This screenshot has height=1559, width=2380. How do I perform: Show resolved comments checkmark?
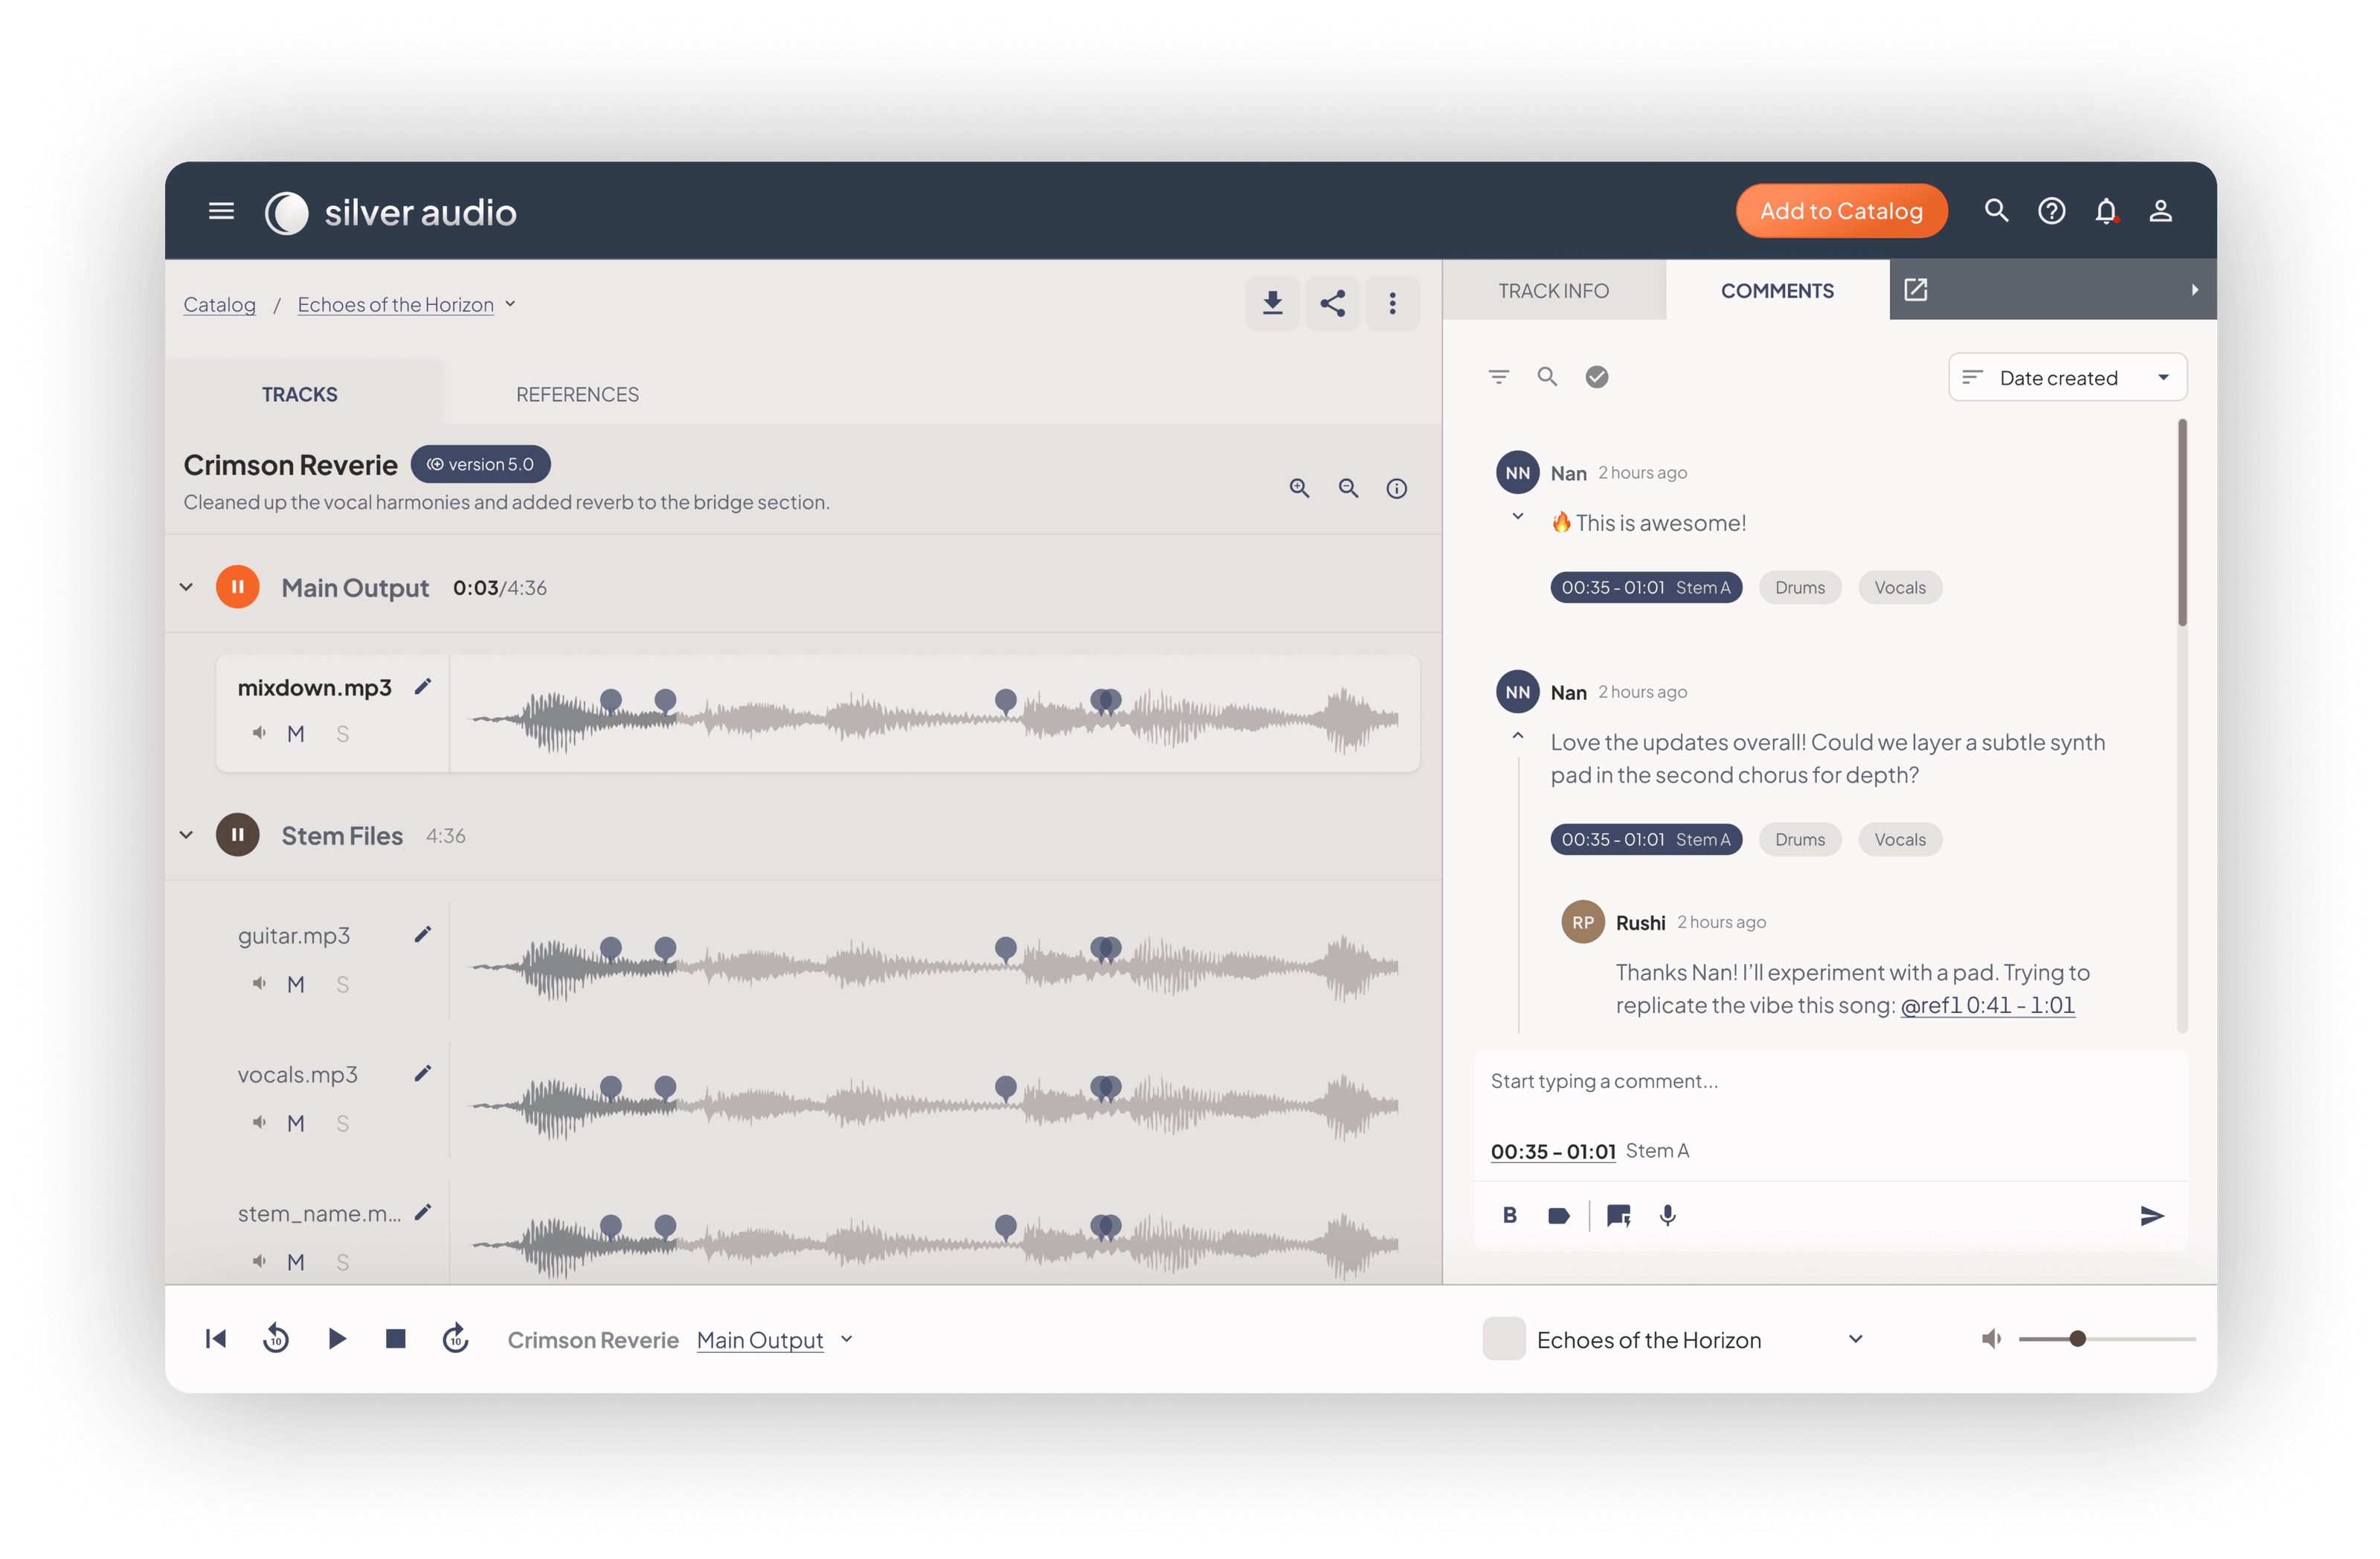pos(1597,377)
